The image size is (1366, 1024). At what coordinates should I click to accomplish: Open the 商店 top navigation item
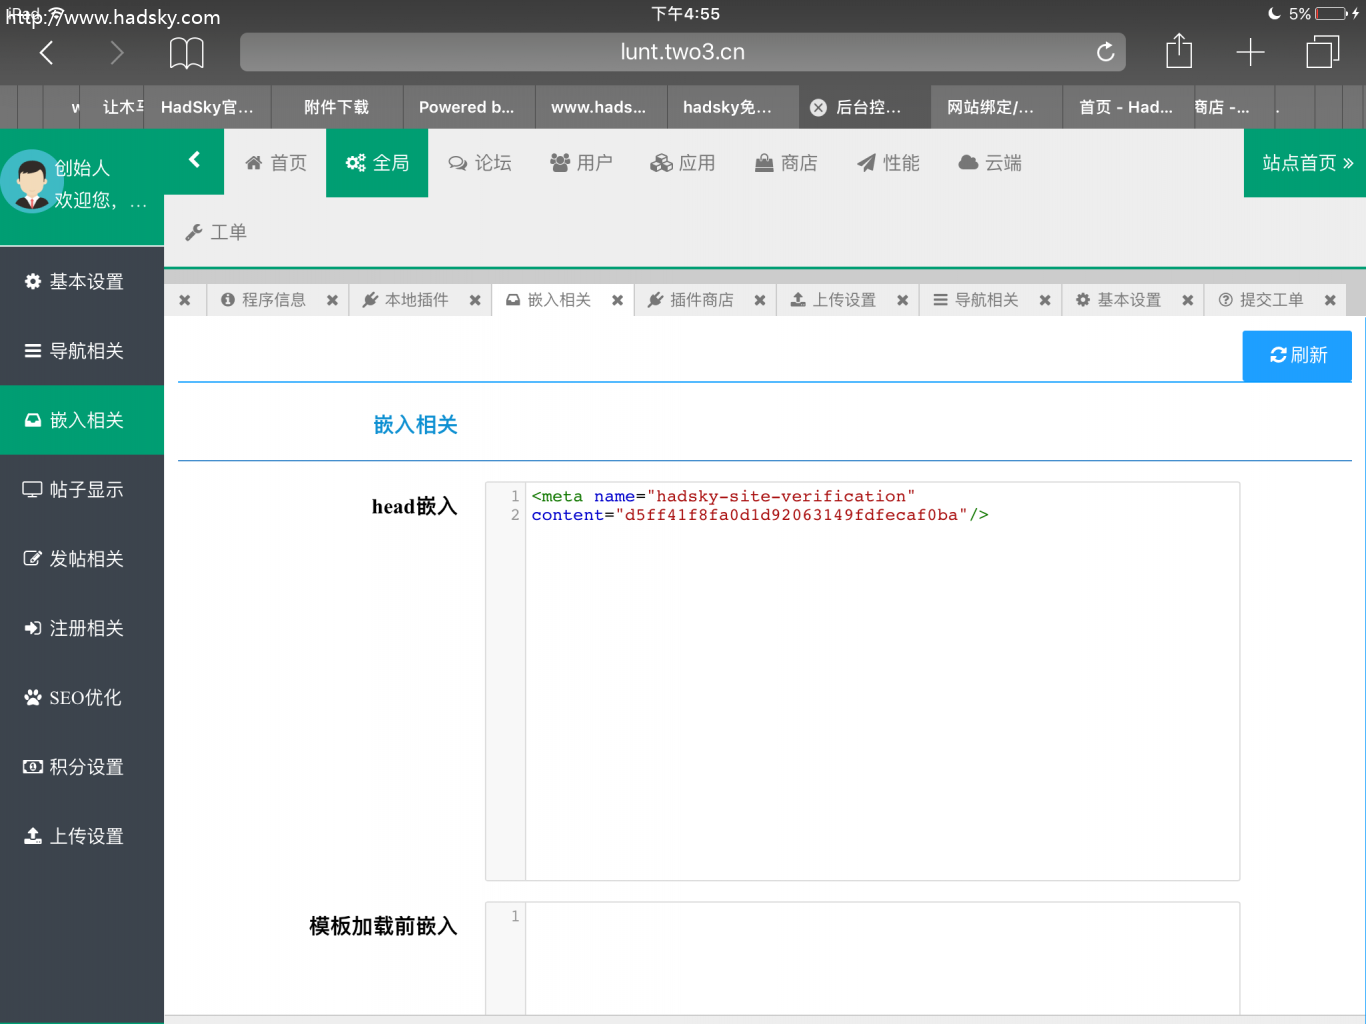pos(785,163)
